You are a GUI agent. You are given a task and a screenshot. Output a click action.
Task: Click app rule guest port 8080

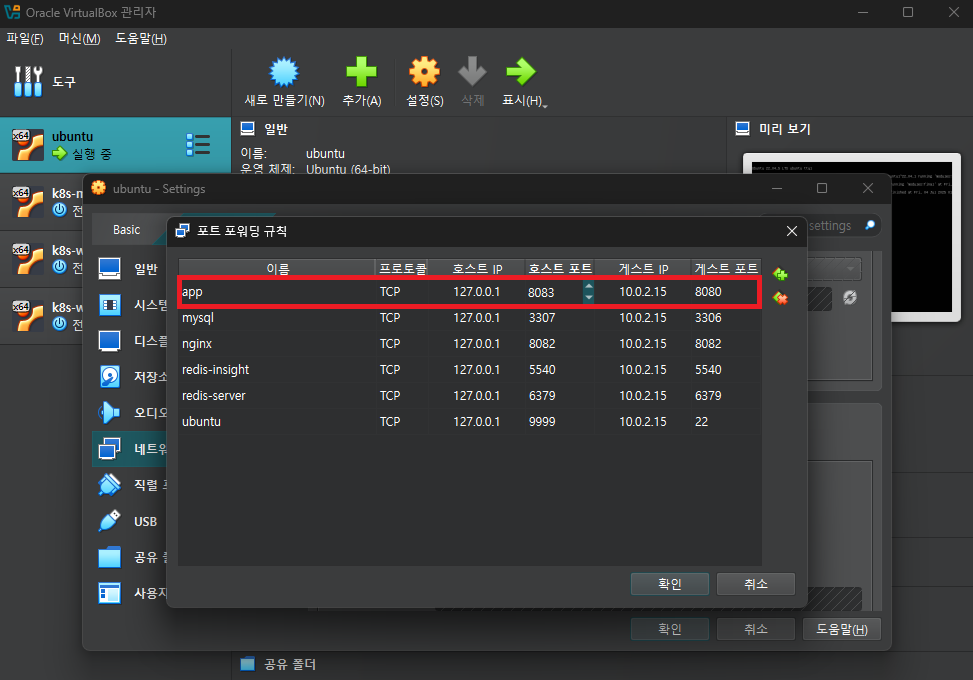click(725, 292)
